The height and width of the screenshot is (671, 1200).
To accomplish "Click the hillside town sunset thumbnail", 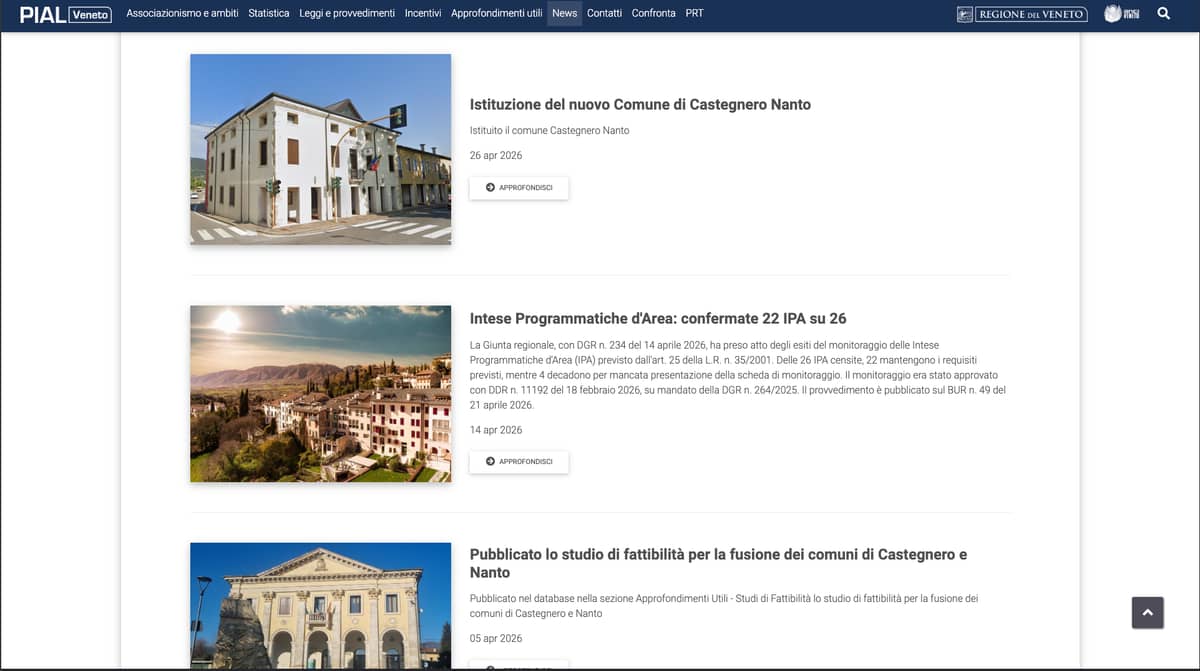I will (x=321, y=394).
